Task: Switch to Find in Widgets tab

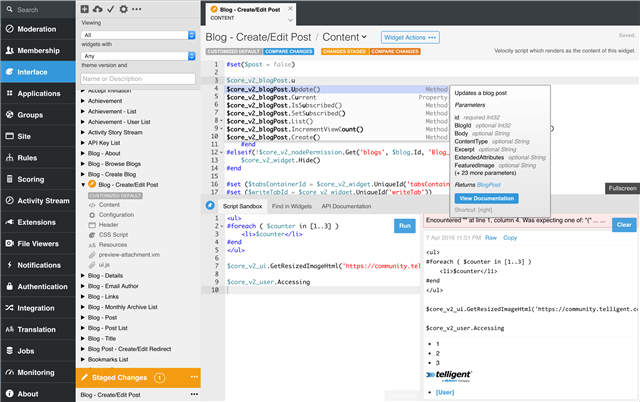Action: pos(292,206)
